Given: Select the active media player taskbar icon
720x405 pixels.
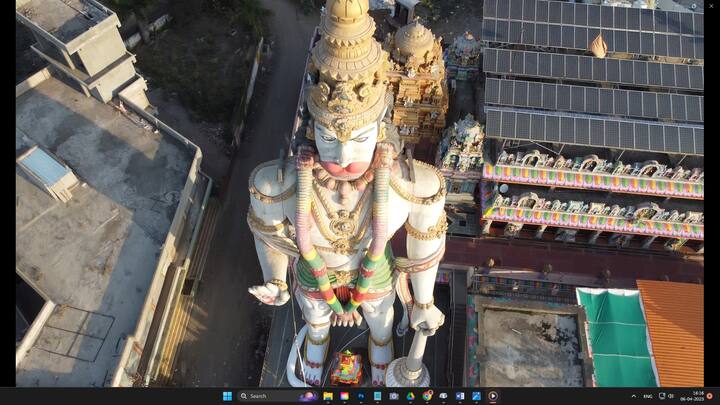Looking at the screenshot, I should pos(493,396).
